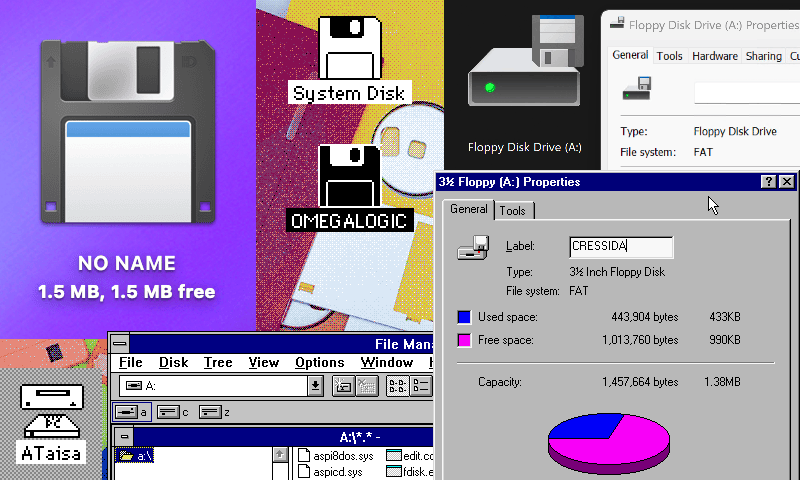Viewport: 800px width, 480px height.
Task: Switch to drive z in File Manager
Action: pyautogui.click(x=213, y=411)
